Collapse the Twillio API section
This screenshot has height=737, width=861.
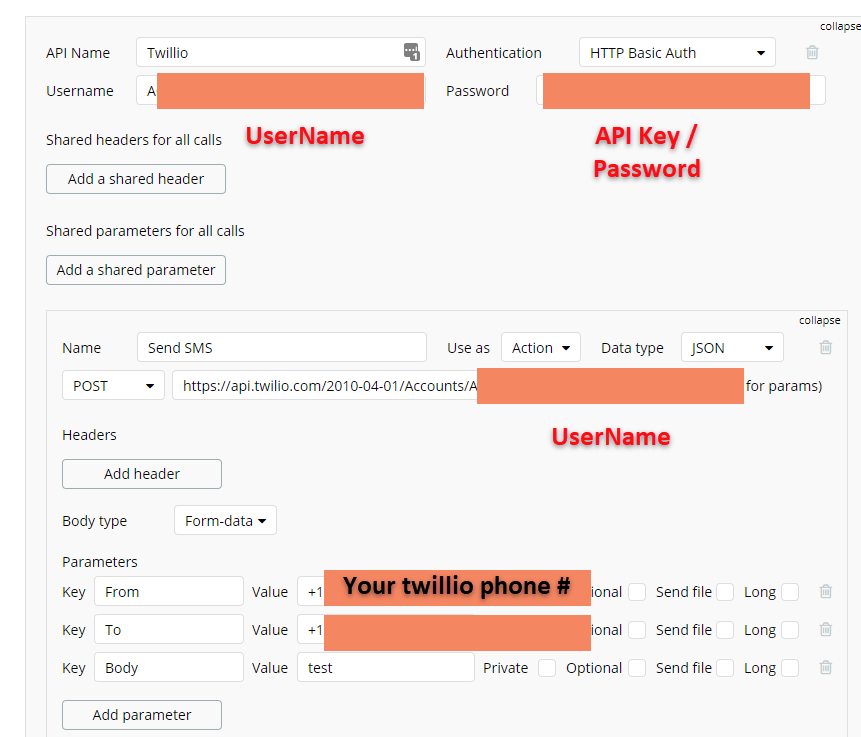(840, 26)
